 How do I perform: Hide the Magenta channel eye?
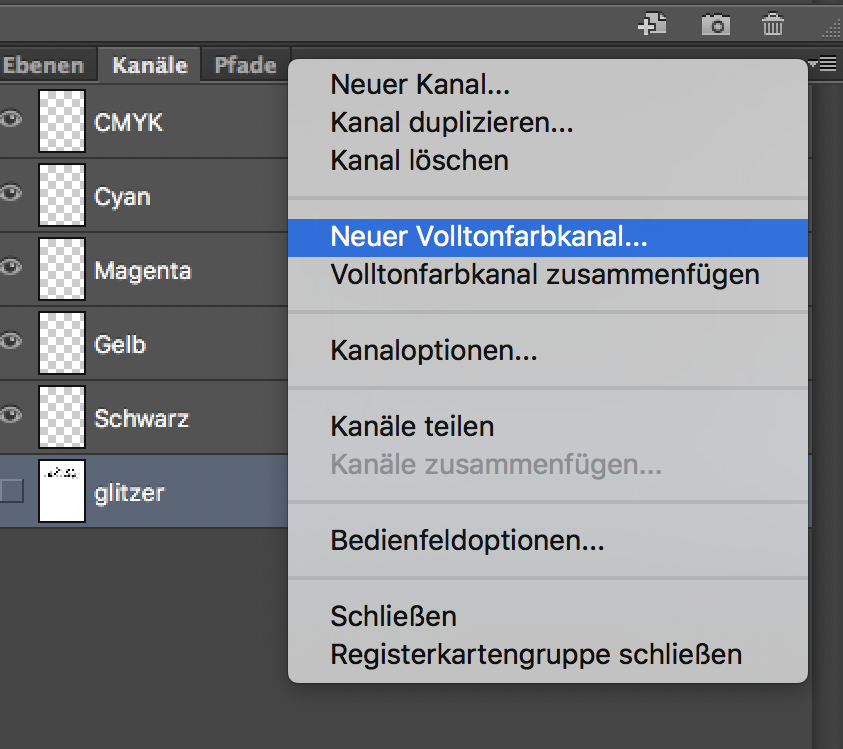coord(12,268)
